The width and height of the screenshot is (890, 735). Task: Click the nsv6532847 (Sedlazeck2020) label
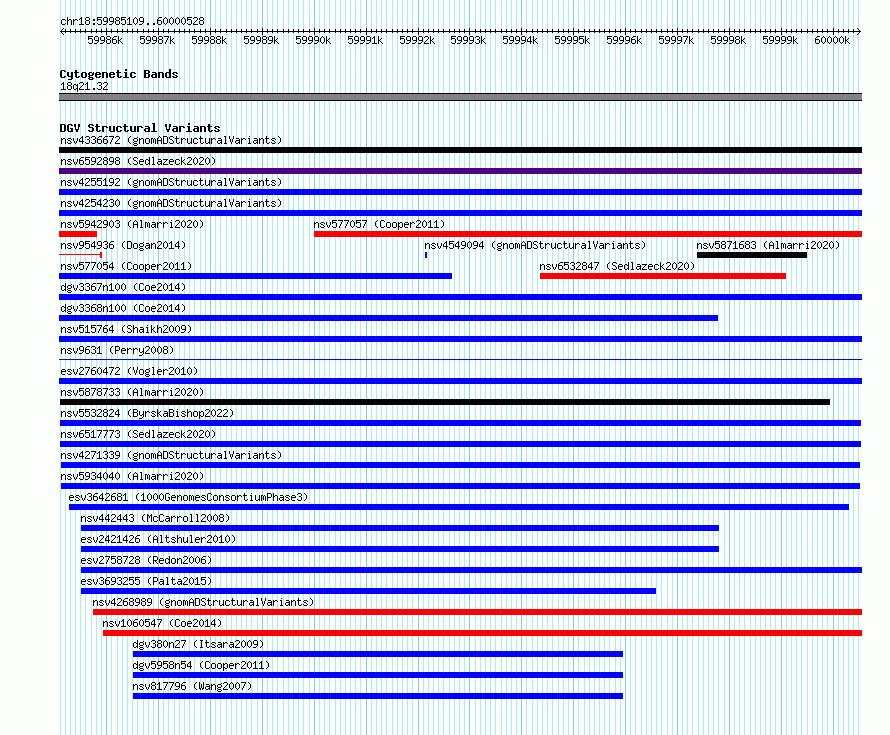[x=617, y=266]
